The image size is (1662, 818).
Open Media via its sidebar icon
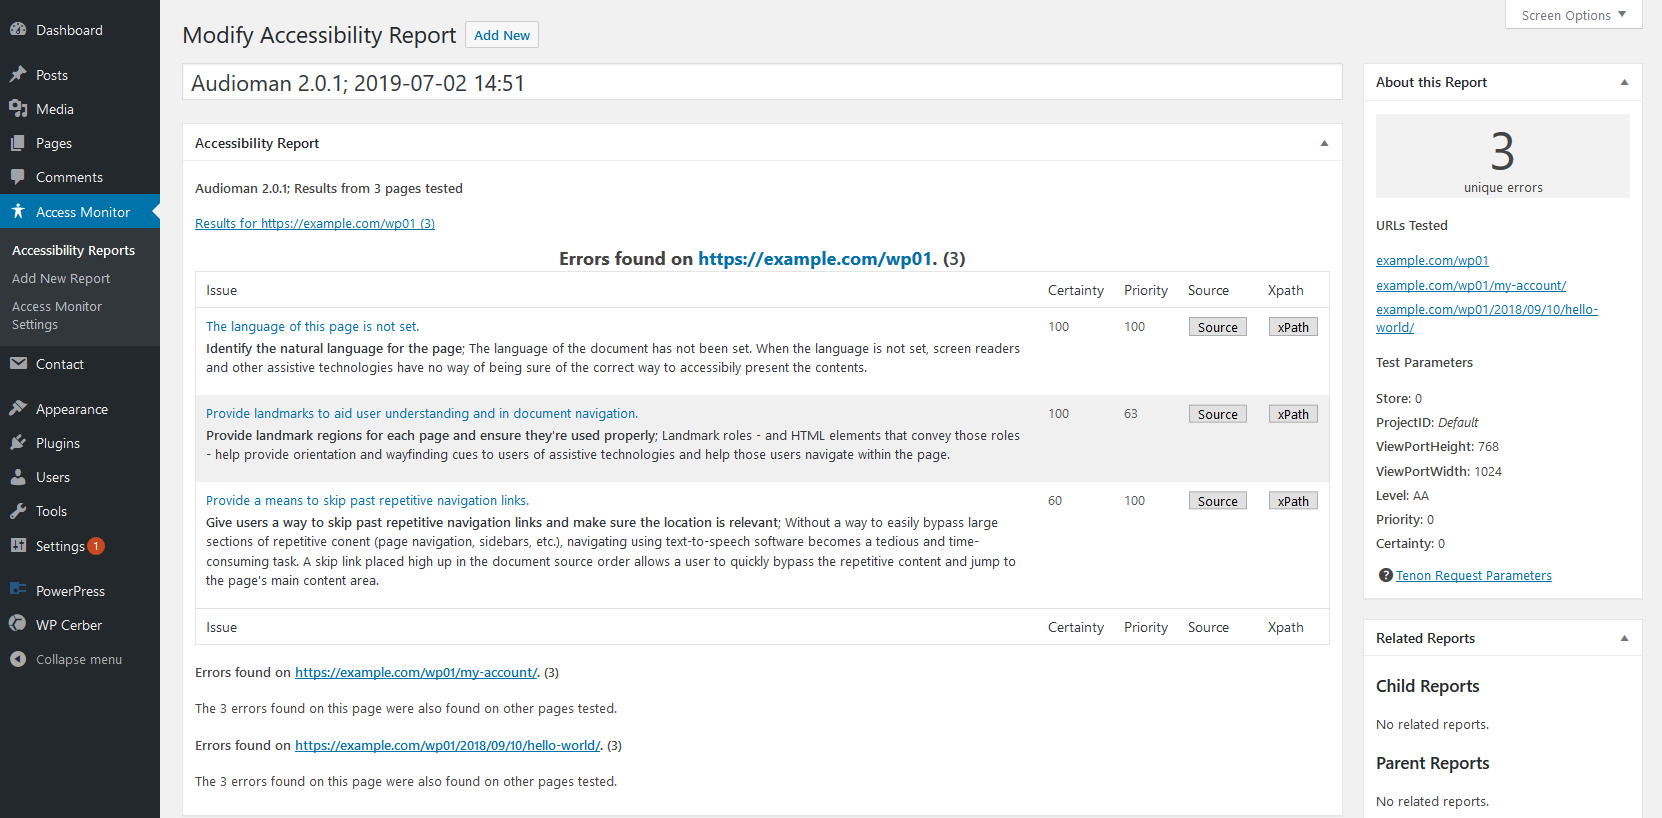coord(18,109)
